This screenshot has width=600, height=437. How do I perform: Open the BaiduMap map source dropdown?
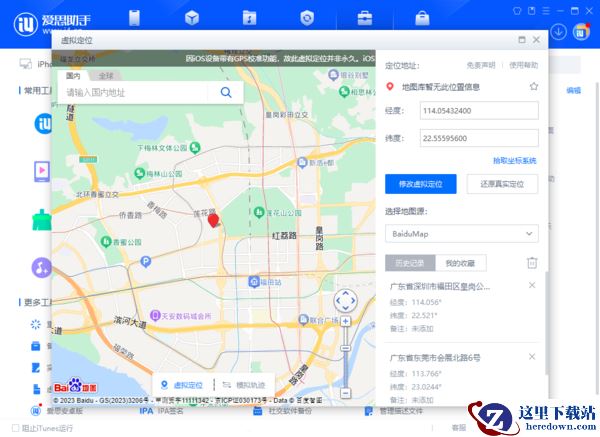[x=461, y=233]
